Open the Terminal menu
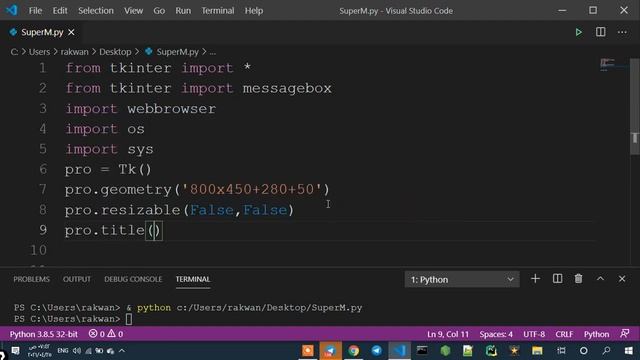The width and height of the screenshot is (640, 360). (218, 11)
